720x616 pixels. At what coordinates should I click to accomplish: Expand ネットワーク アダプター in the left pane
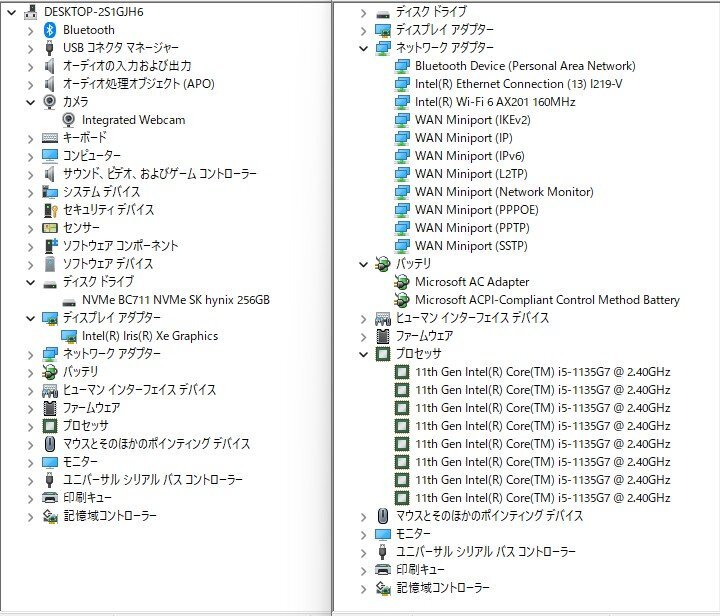[31, 354]
